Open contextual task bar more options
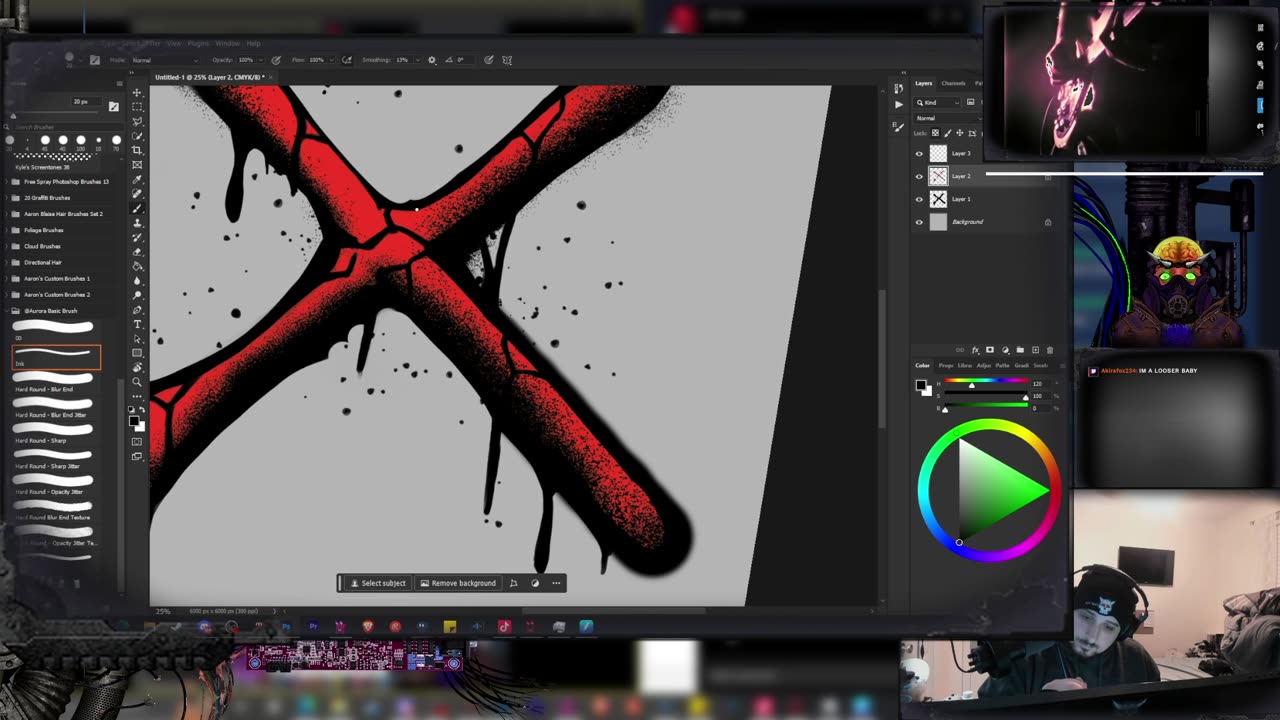Viewport: 1280px width, 720px height. click(556, 583)
